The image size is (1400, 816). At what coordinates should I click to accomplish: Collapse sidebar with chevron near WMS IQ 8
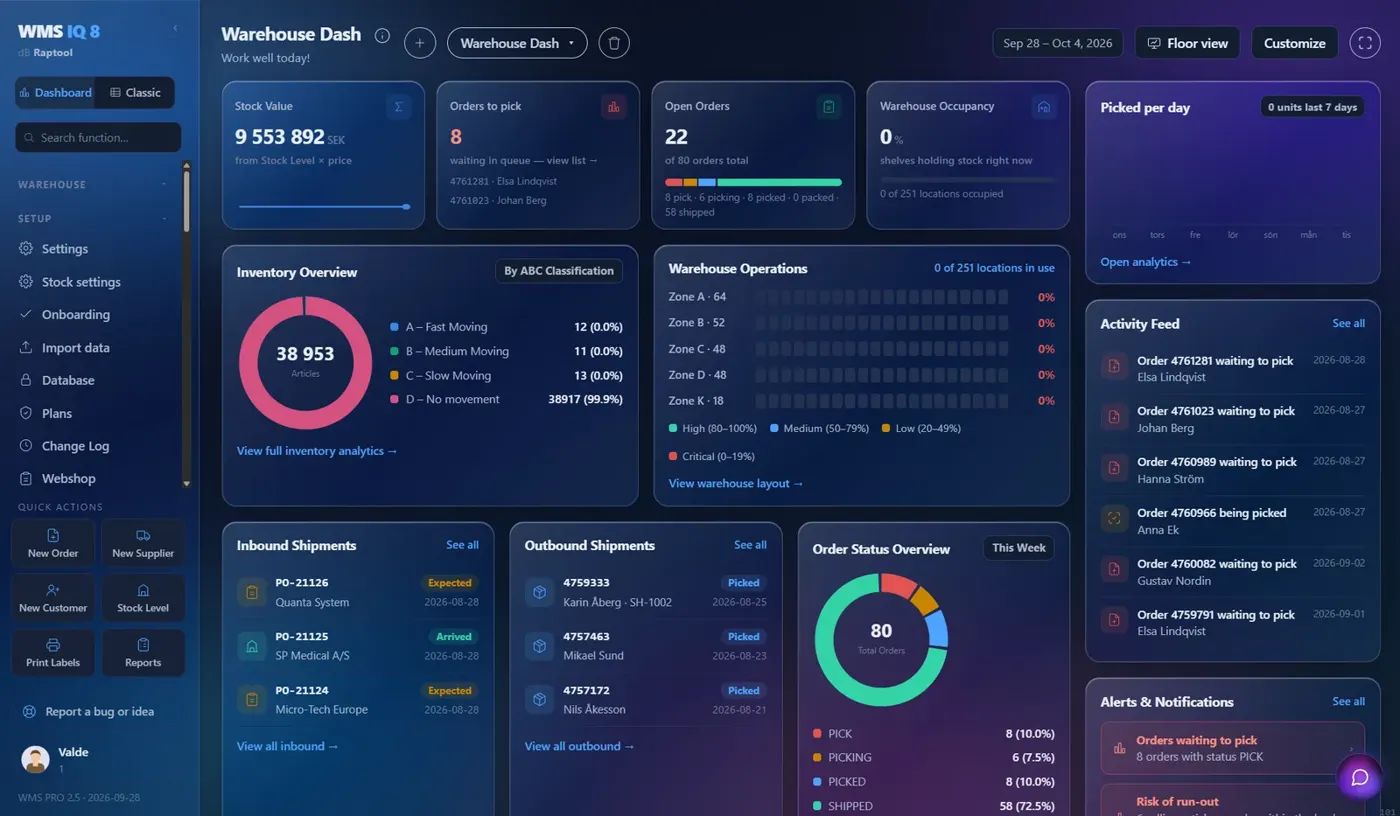(x=175, y=28)
